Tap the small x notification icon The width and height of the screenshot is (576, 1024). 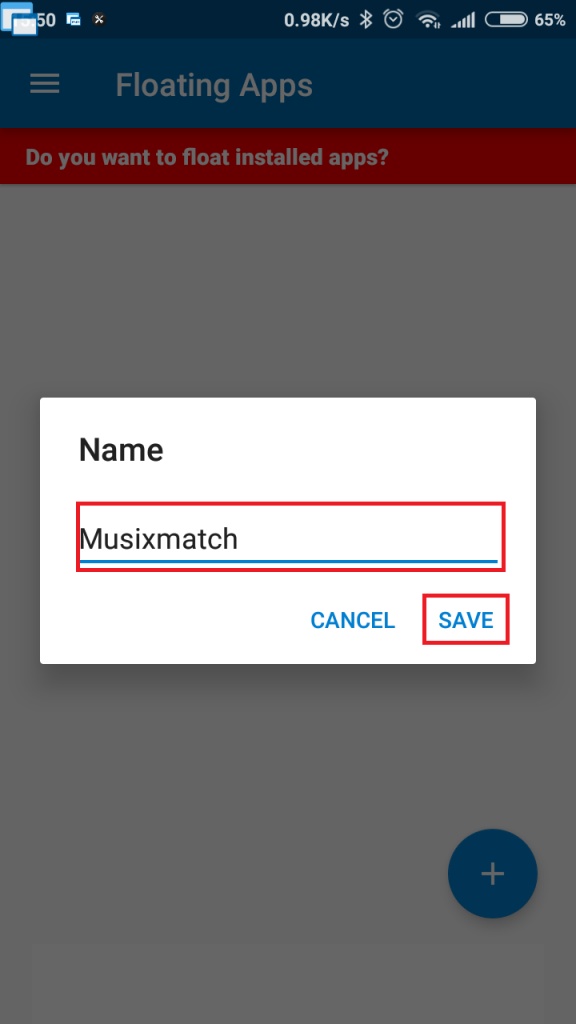click(99, 17)
